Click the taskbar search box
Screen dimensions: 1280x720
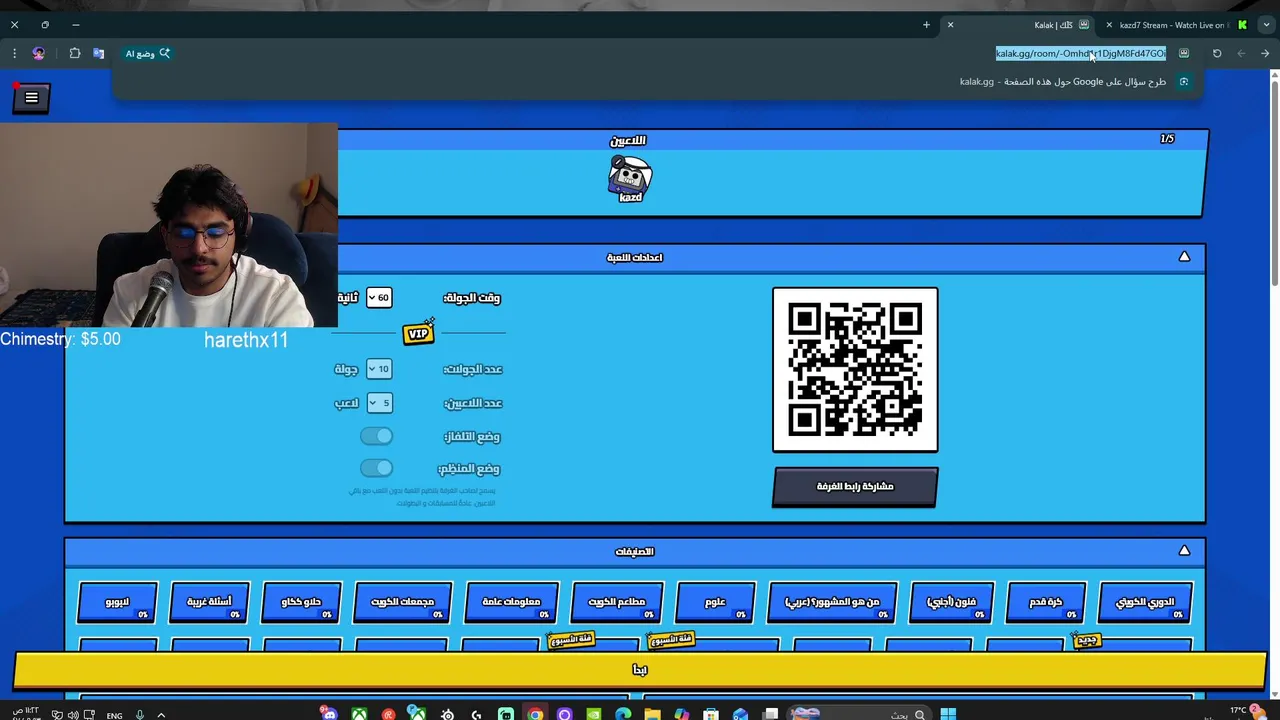860,713
